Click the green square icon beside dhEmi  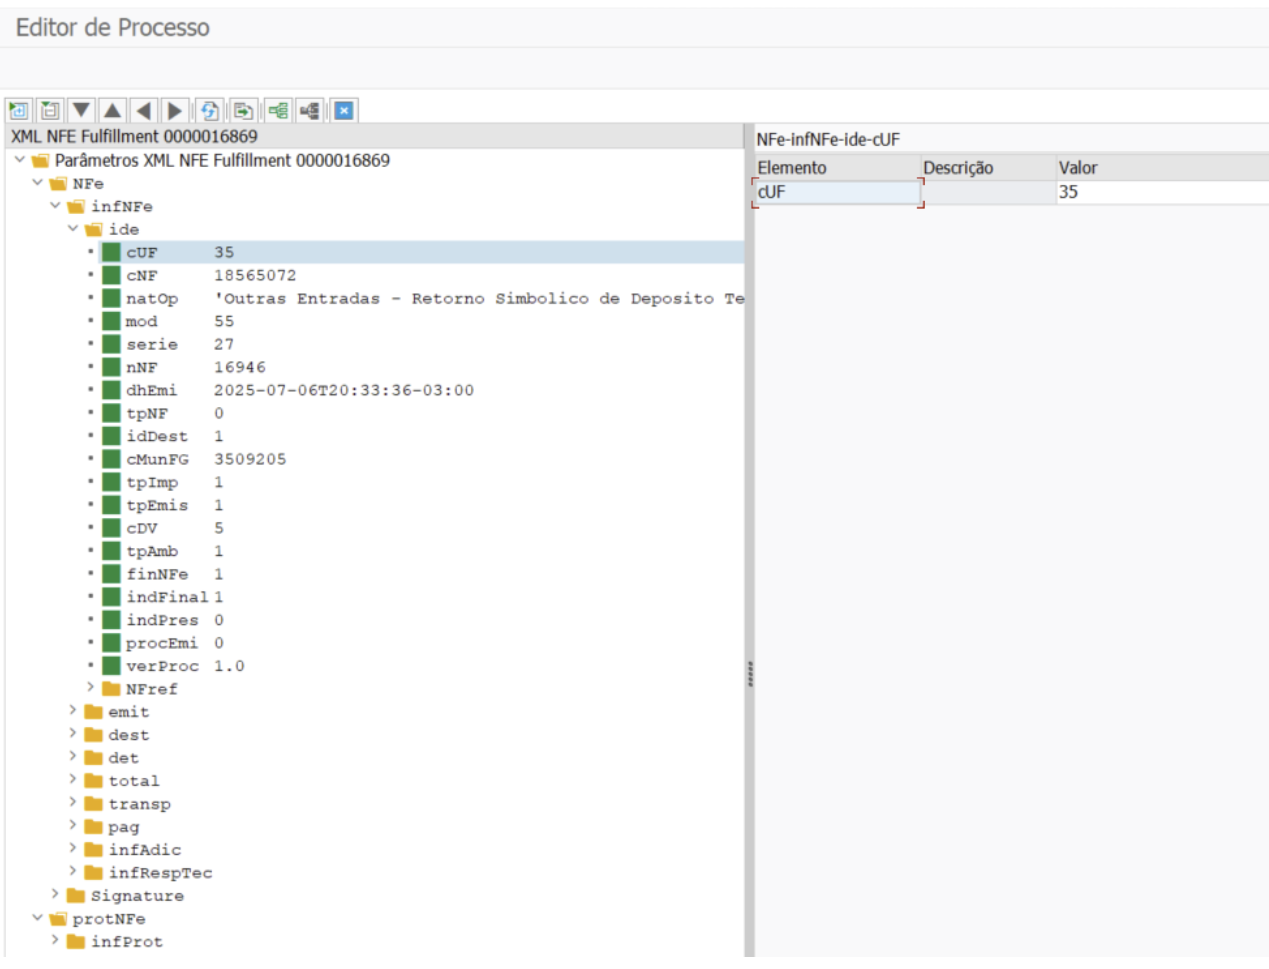[111, 390]
